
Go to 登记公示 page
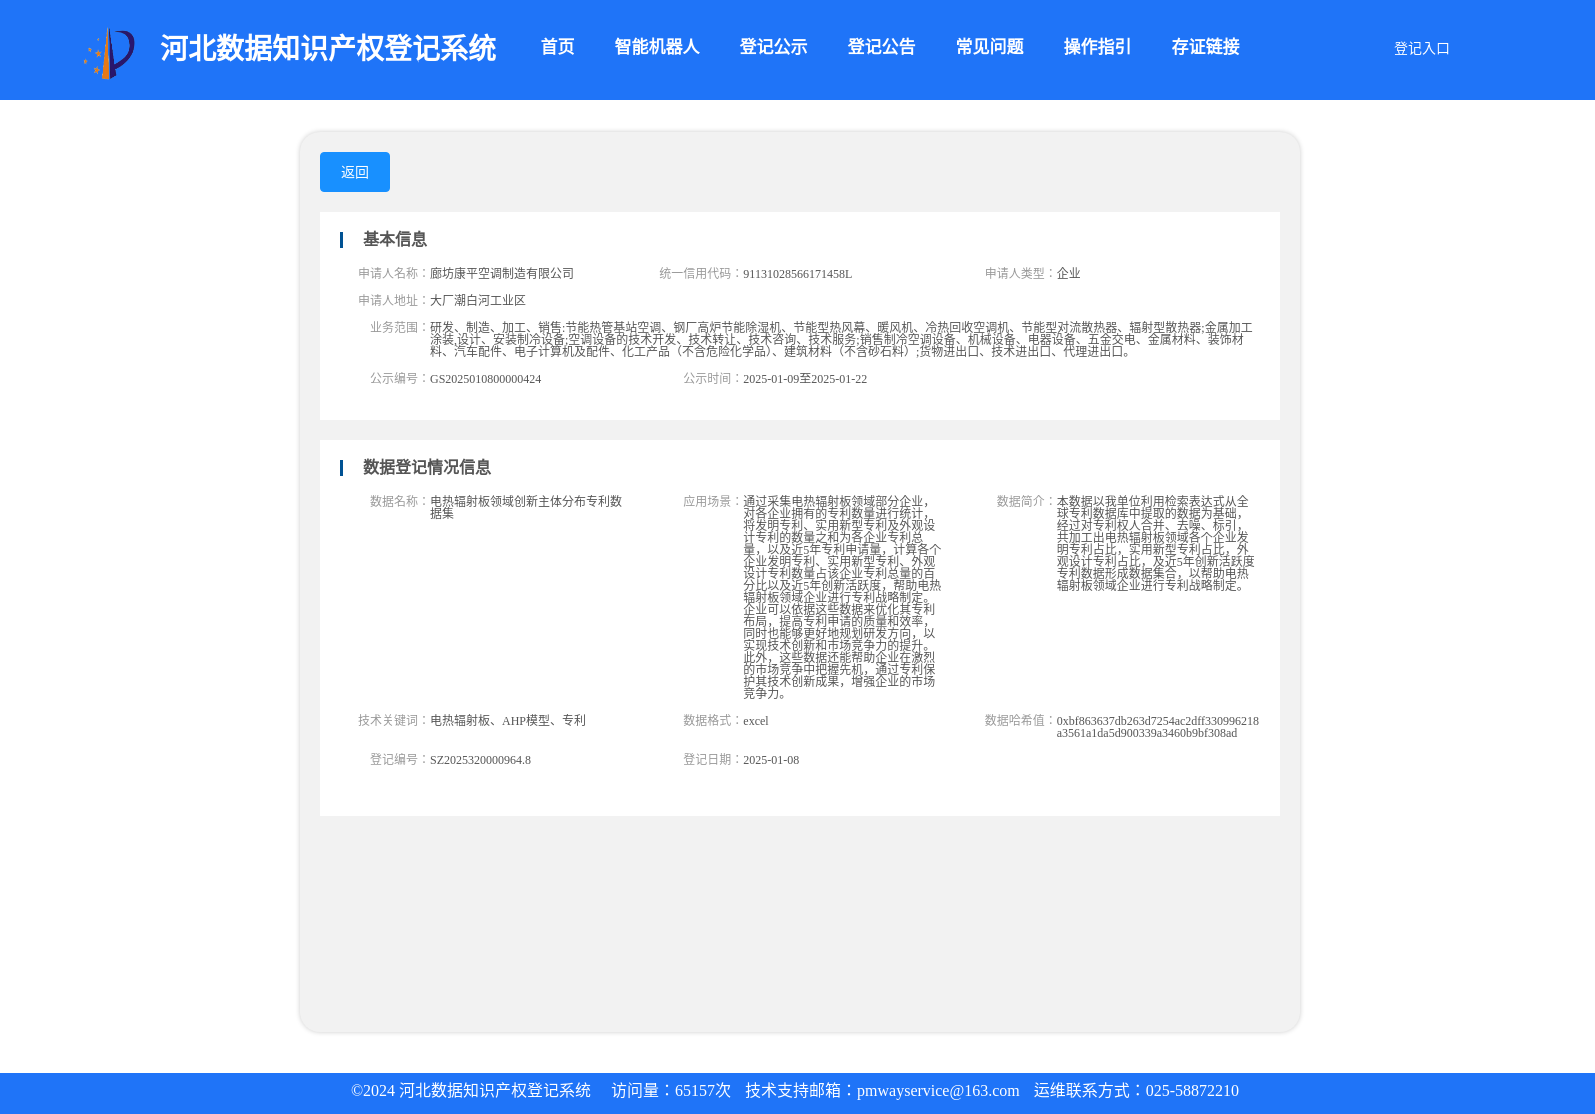pos(773,47)
